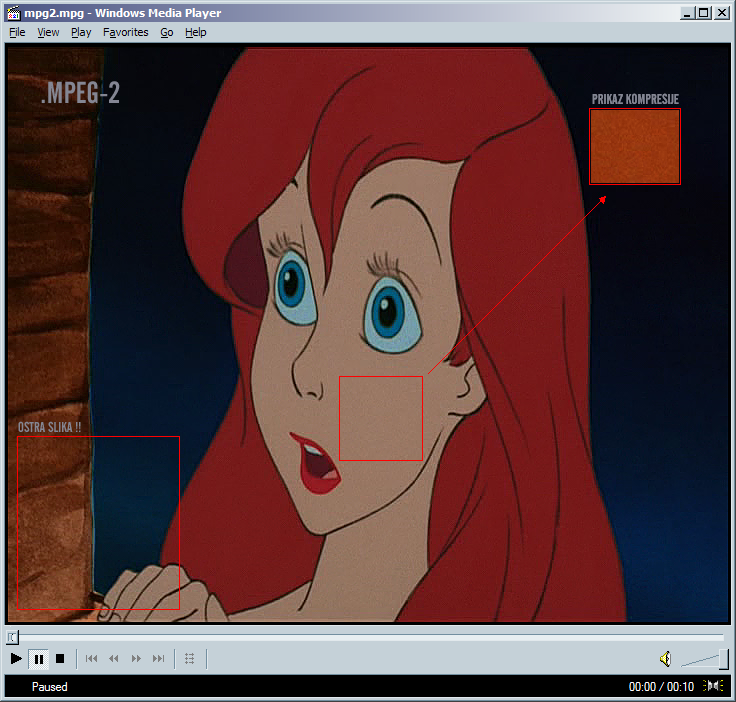Screen dimensions: 736x702
Task: Click the Paused status text
Action: click(x=50, y=687)
